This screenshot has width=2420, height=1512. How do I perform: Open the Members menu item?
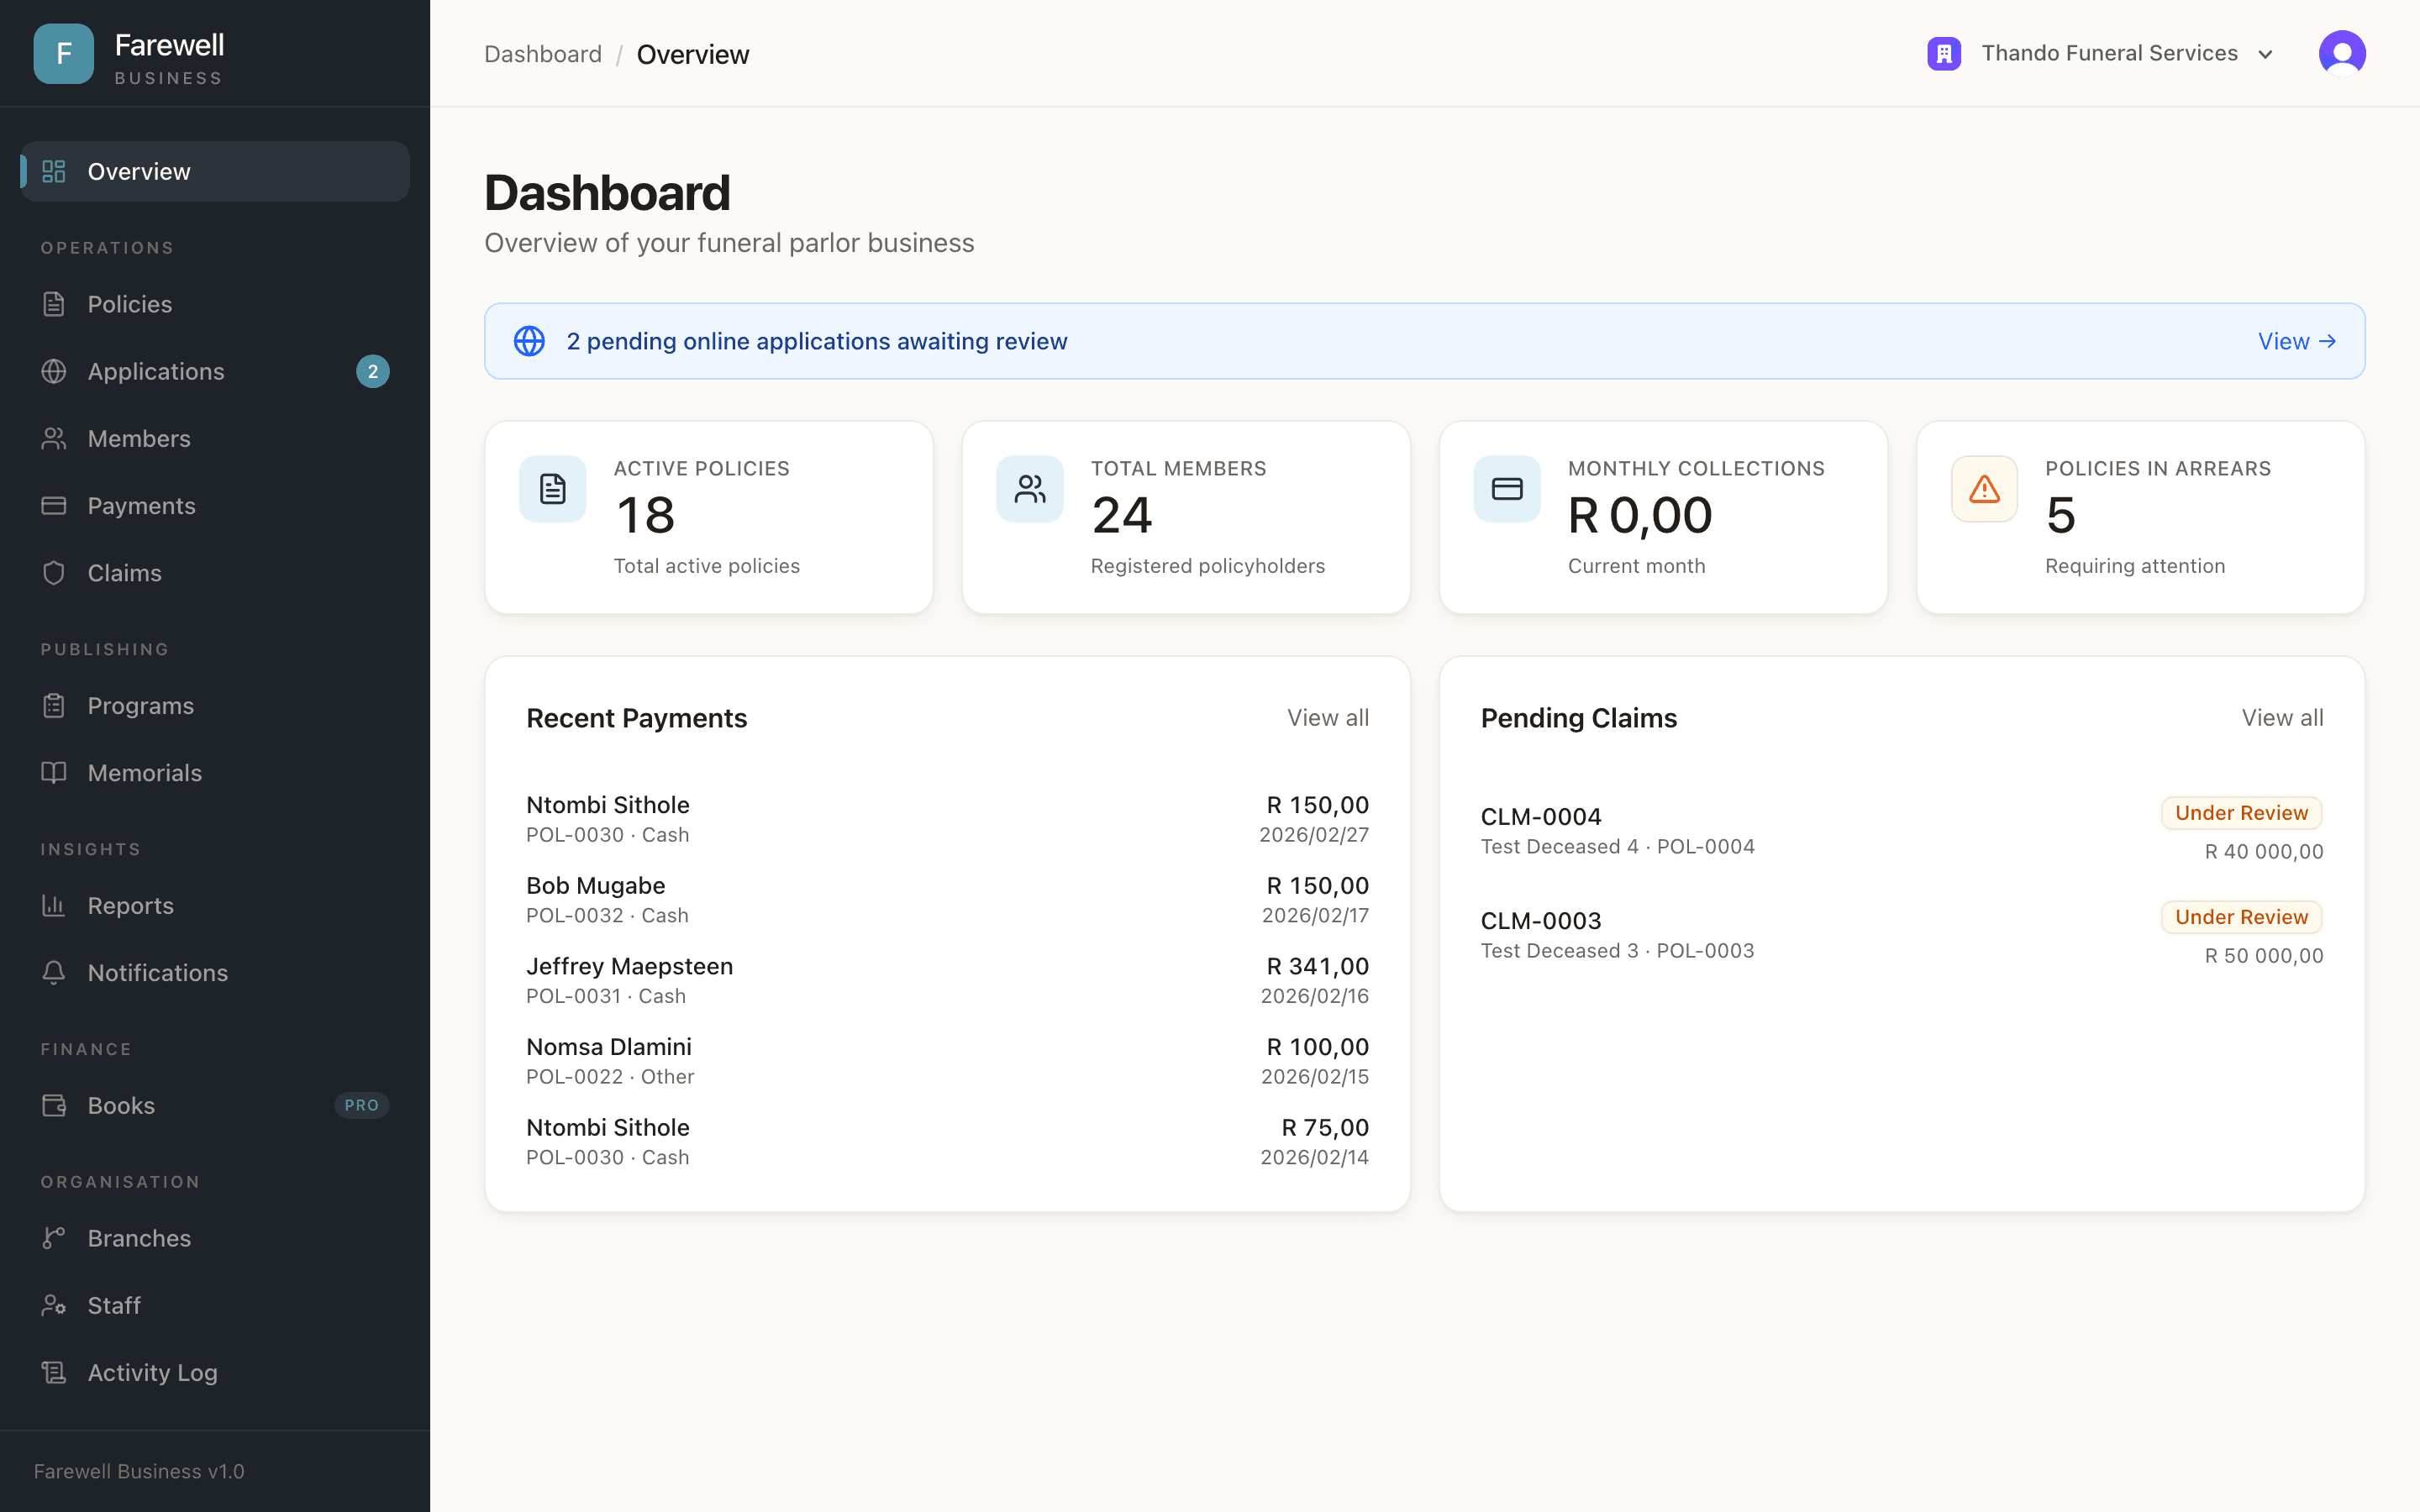tap(215, 438)
